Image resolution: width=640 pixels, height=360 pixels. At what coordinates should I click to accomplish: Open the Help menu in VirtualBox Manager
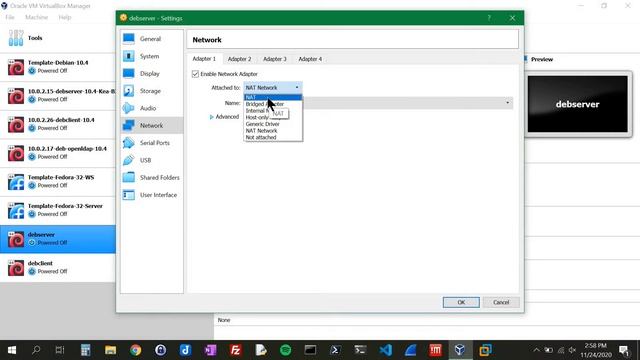(64, 17)
